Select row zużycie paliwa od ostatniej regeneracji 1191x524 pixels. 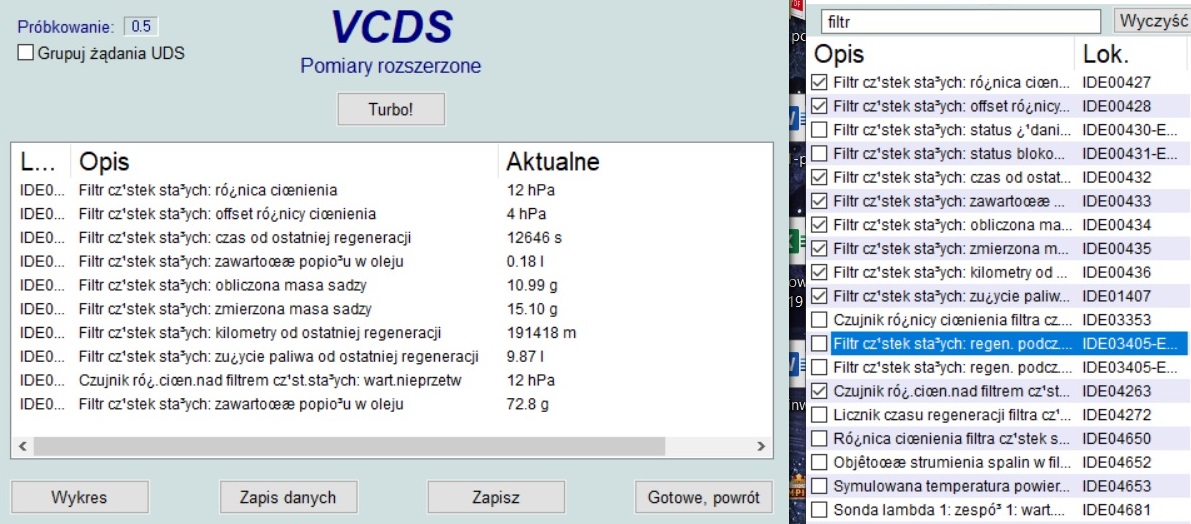click(x=391, y=357)
